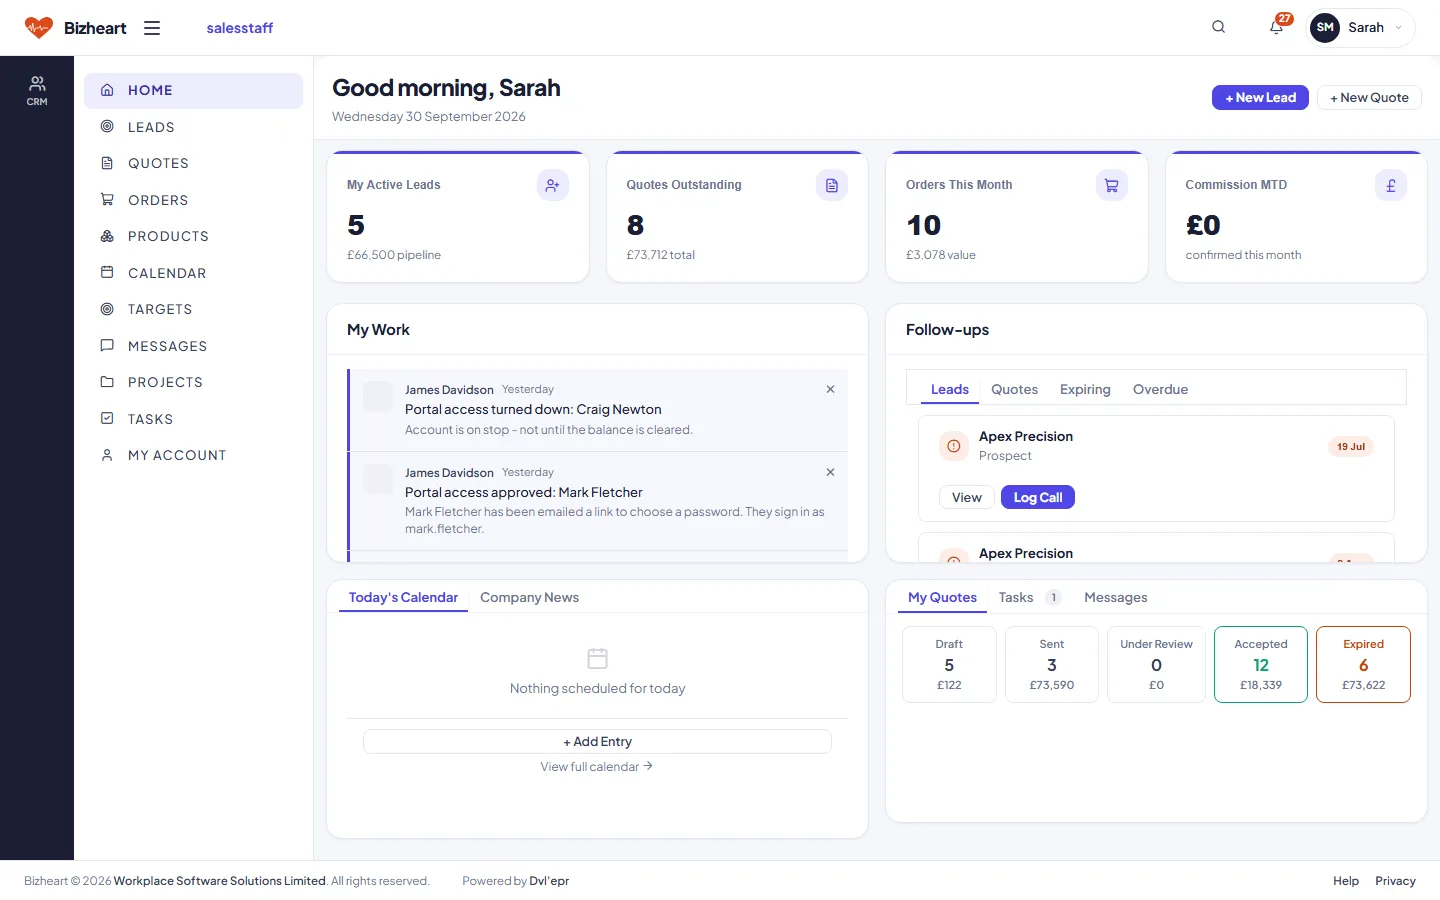Click the empty calendar icon

point(598,658)
